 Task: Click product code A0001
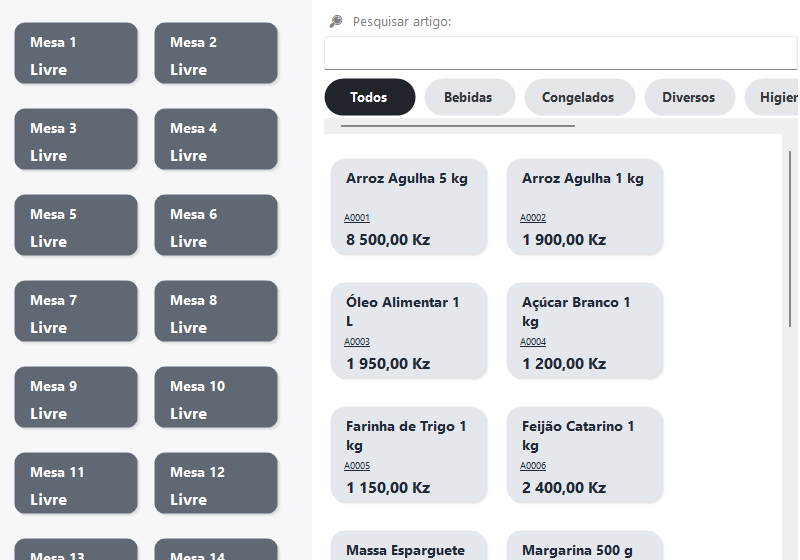coord(357,218)
